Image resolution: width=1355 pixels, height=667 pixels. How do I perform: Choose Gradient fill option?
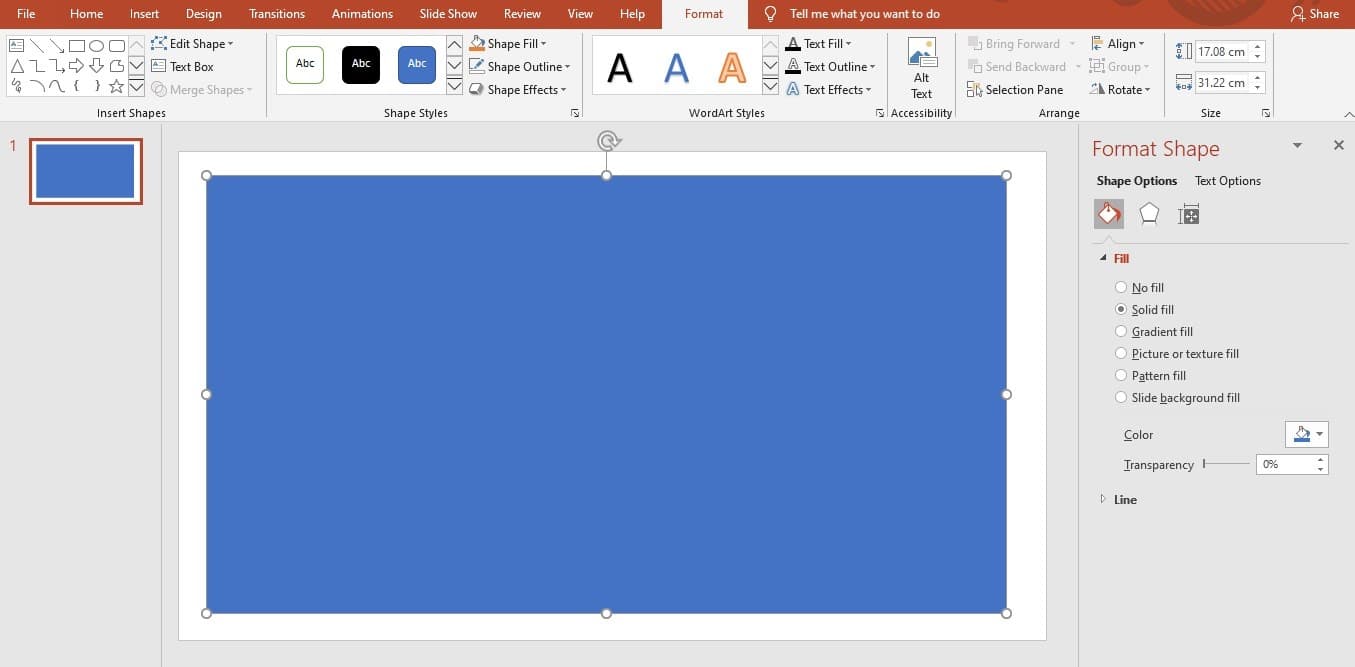(1121, 332)
